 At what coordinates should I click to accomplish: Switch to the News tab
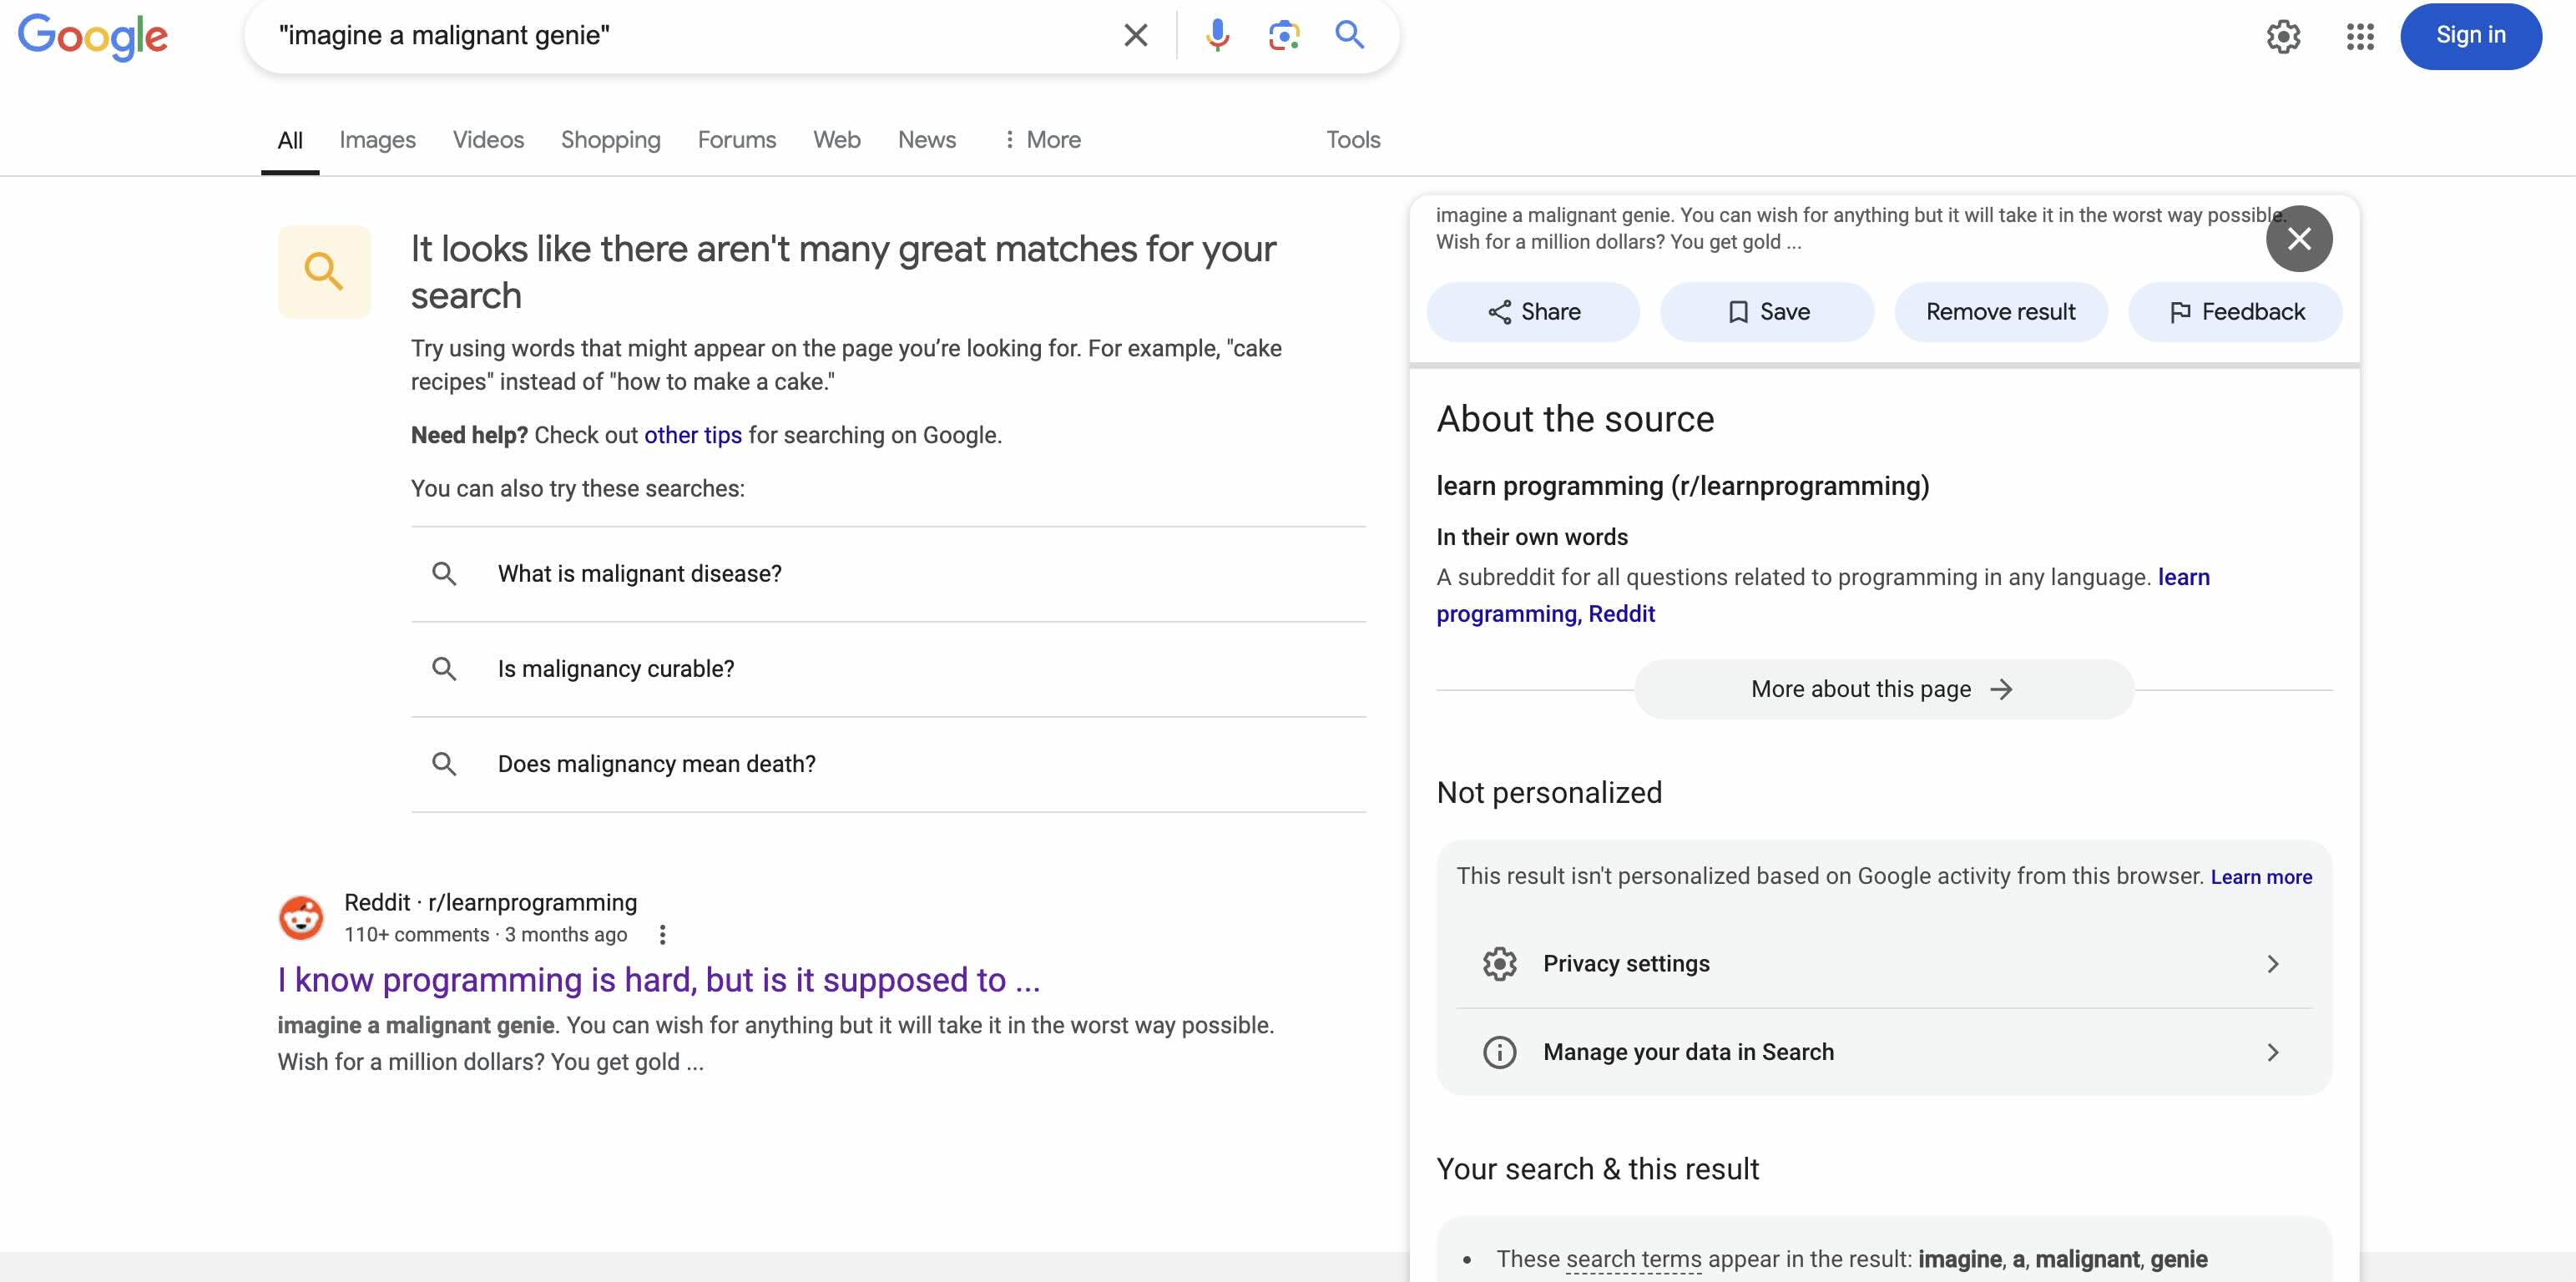(927, 140)
